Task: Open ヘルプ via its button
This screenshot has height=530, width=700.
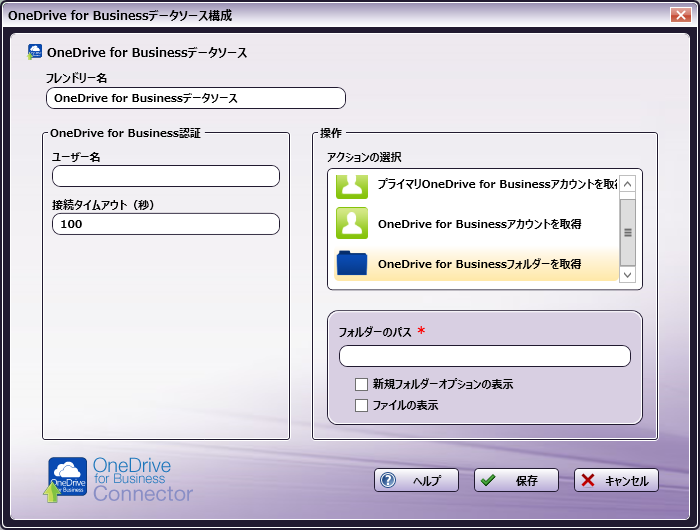Action: click(416, 480)
